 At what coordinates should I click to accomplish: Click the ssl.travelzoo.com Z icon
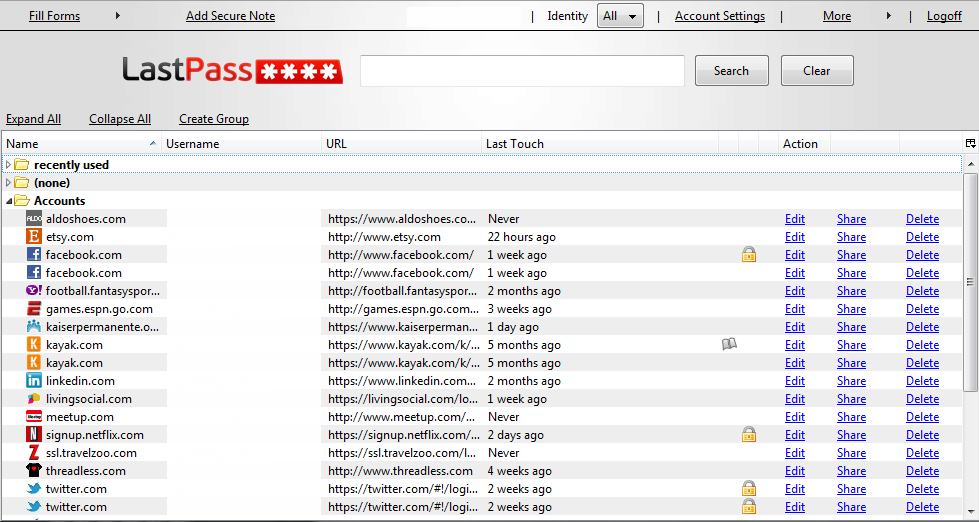(34, 453)
